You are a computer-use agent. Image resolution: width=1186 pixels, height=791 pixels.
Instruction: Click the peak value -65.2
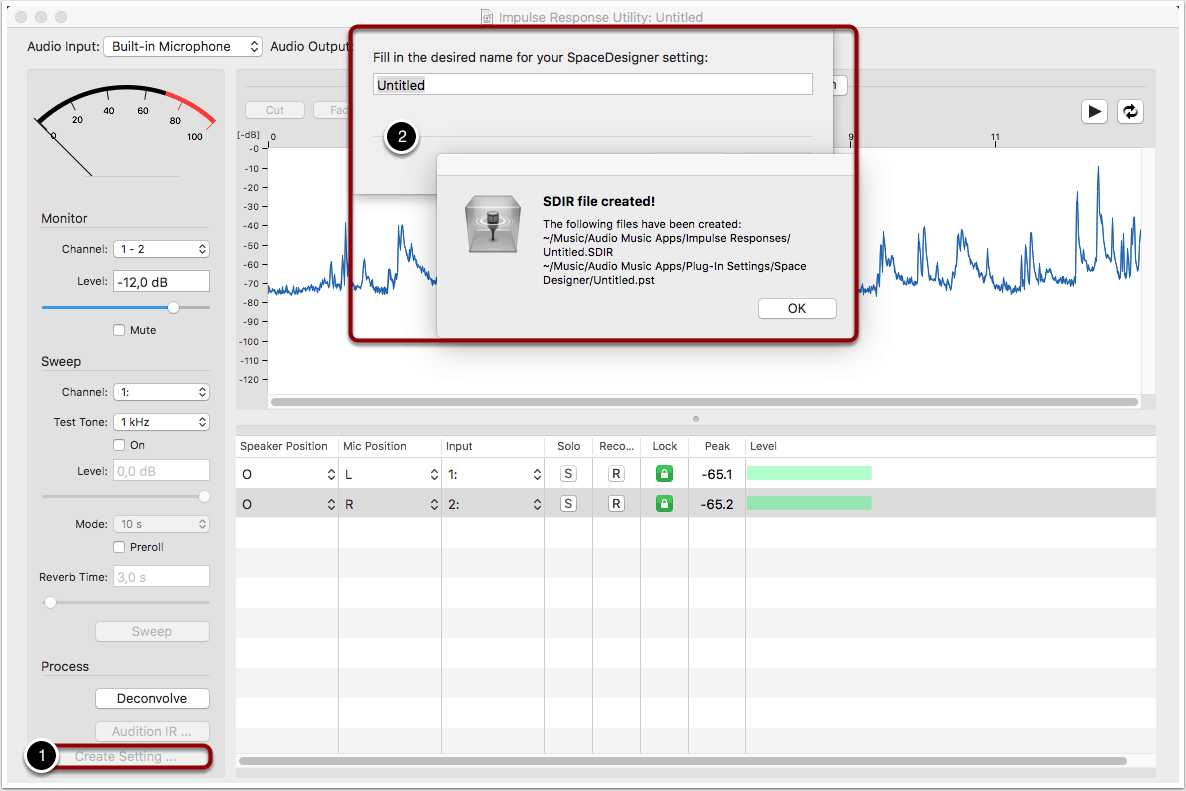pyautogui.click(x=716, y=504)
